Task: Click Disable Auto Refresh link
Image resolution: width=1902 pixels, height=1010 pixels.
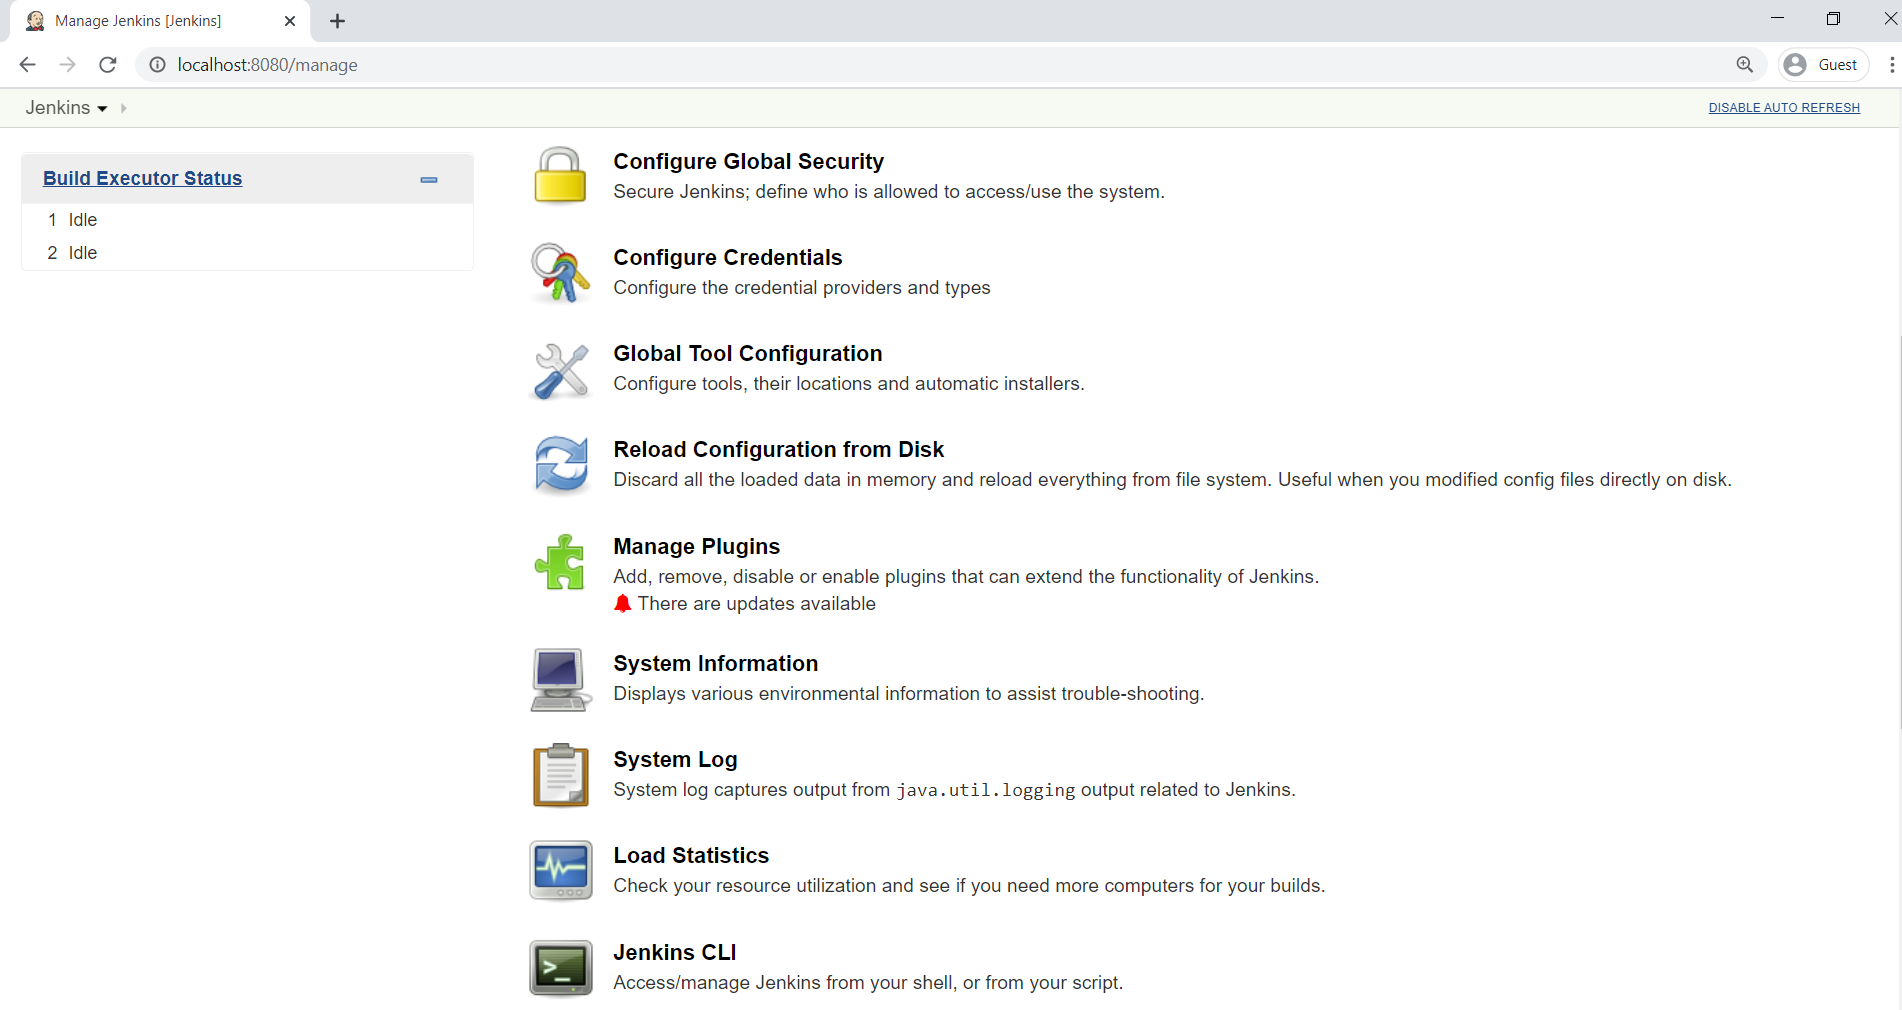Action: pyautogui.click(x=1784, y=108)
